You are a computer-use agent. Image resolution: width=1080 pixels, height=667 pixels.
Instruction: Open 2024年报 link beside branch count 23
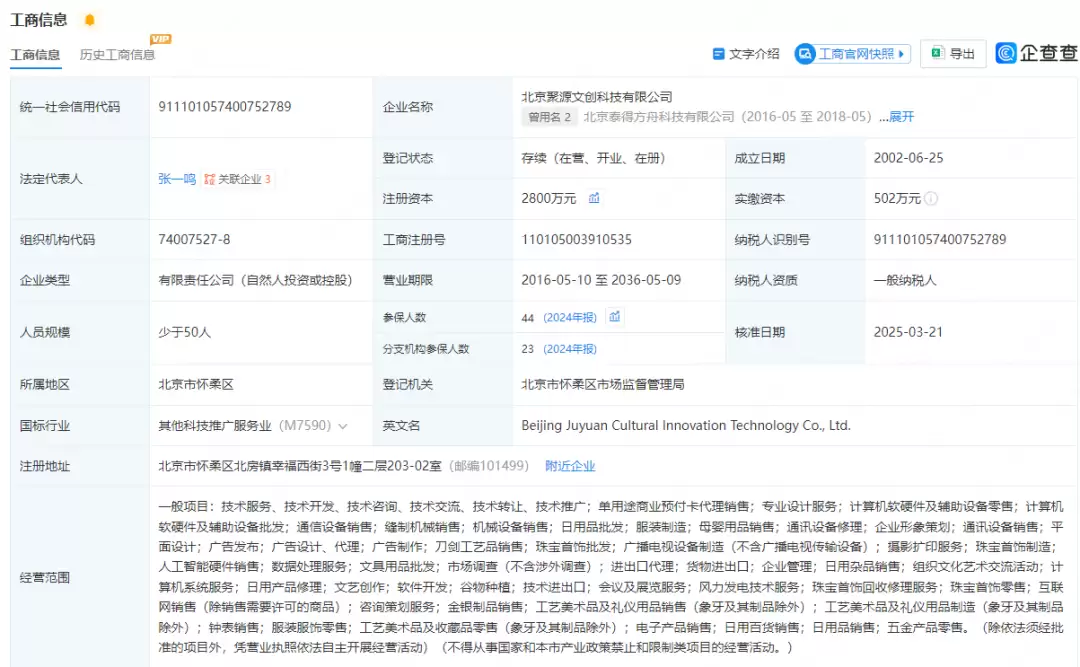pos(570,349)
